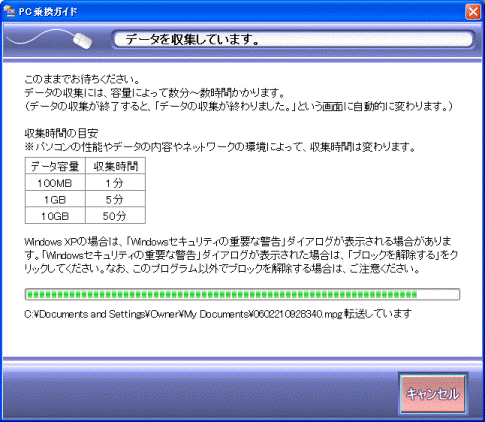Click the キャンセル button
This screenshot has height=422, width=485.
click(432, 394)
